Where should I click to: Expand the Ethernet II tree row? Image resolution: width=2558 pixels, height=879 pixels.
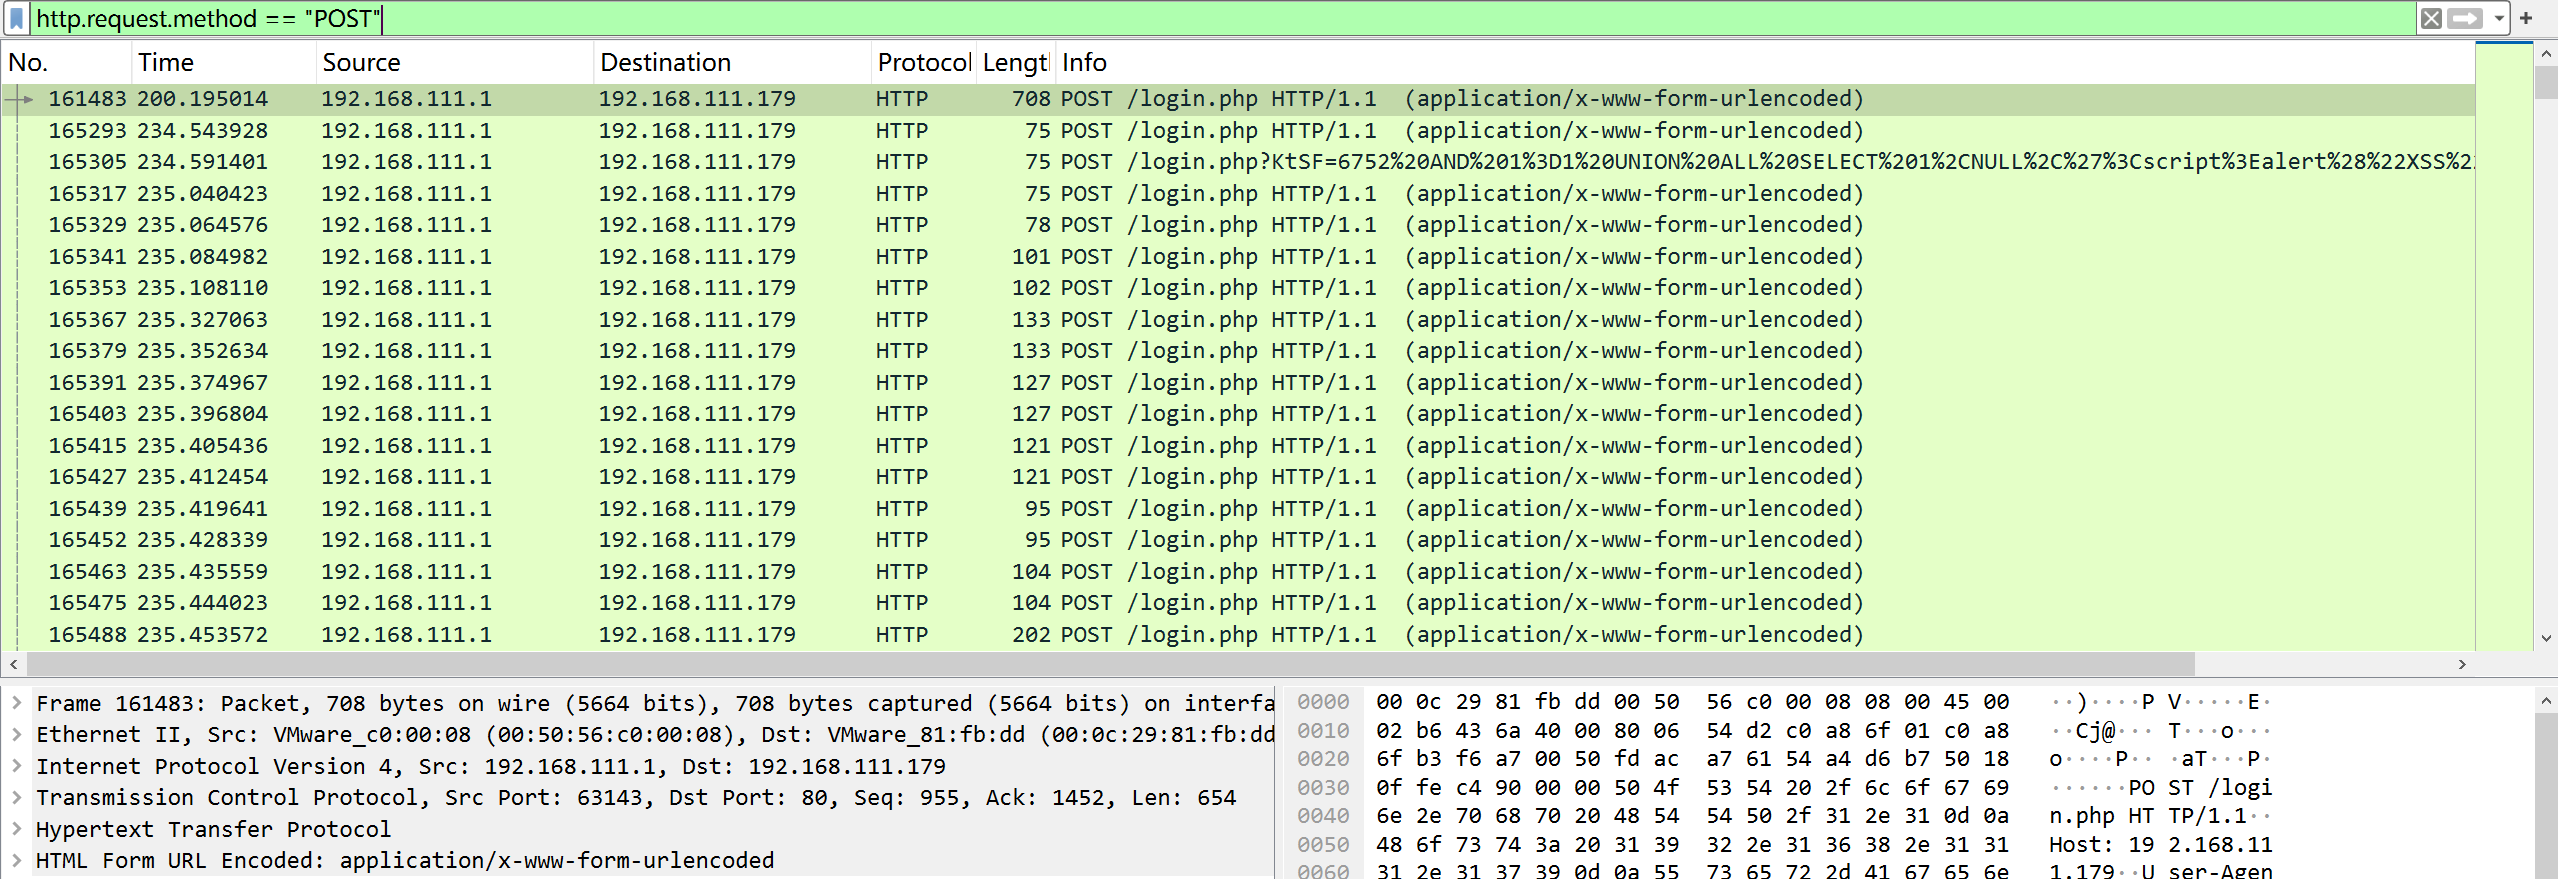(x=16, y=735)
